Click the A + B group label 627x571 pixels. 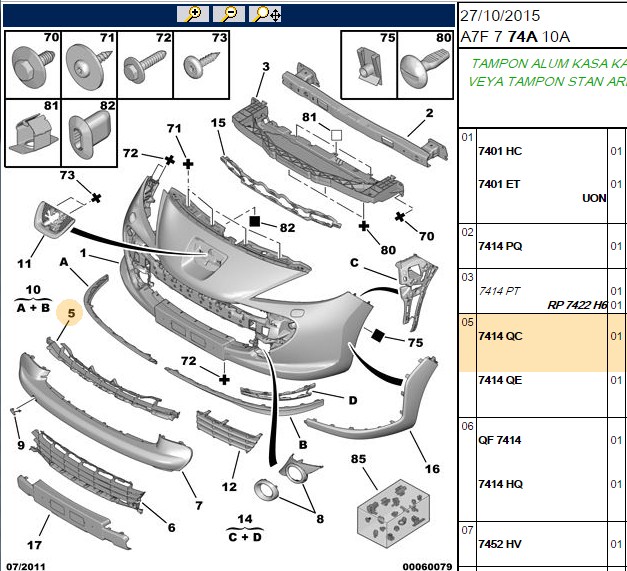tap(33, 307)
